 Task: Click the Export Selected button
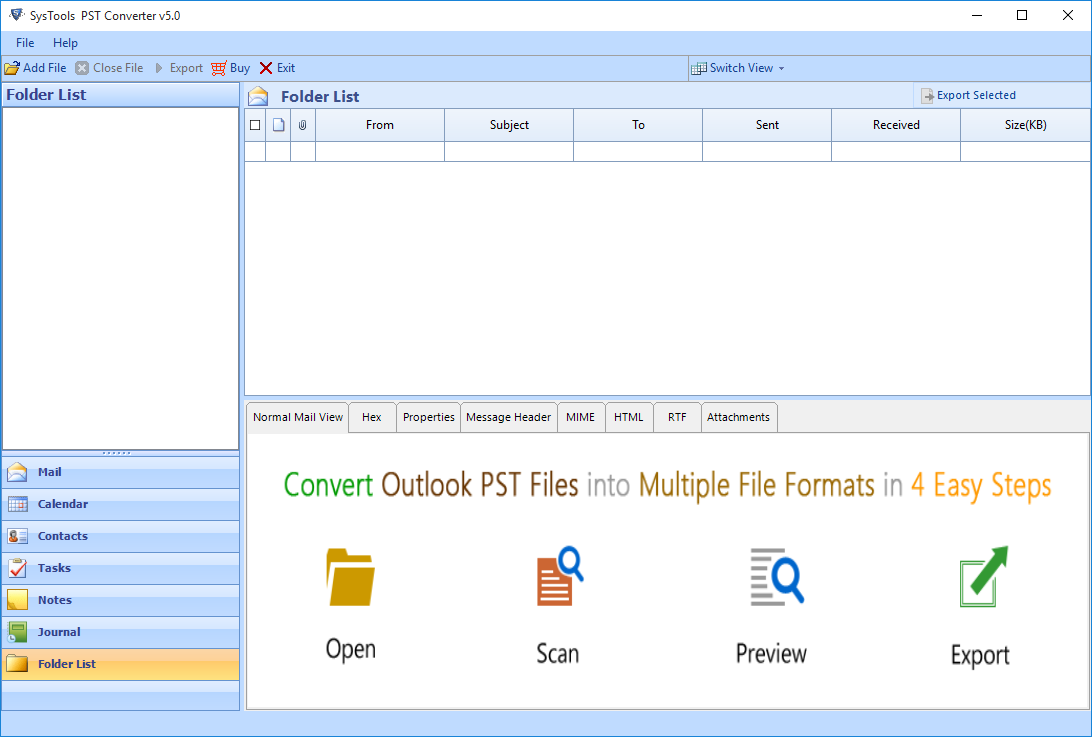click(969, 94)
